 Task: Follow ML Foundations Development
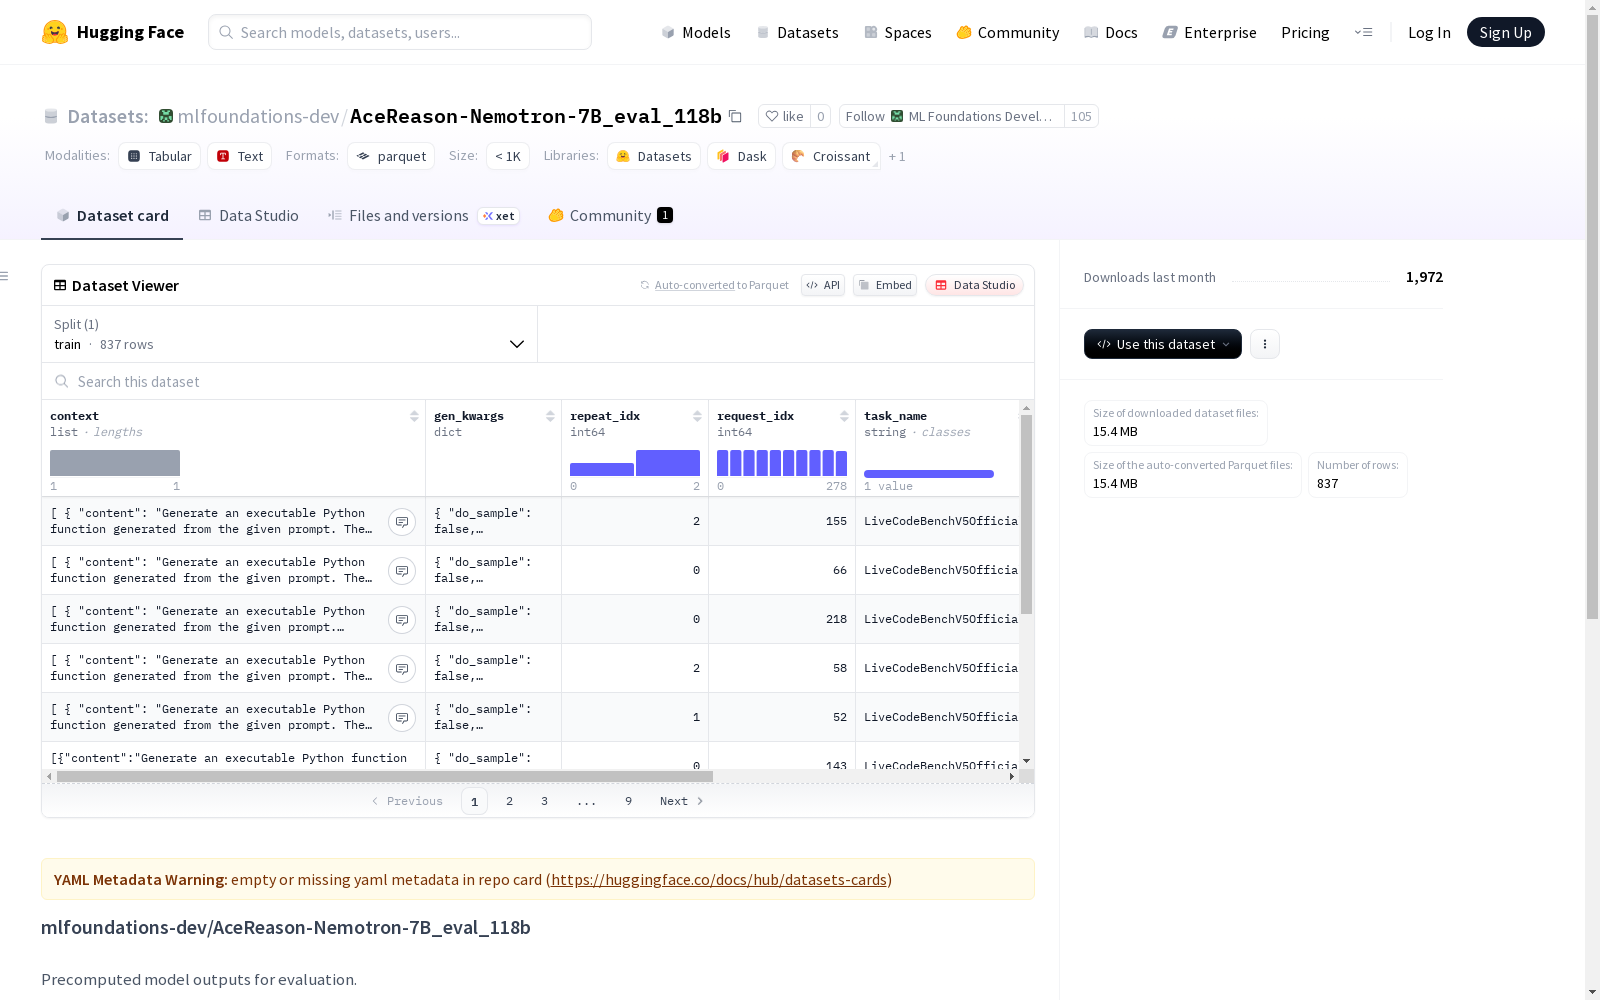[951, 116]
